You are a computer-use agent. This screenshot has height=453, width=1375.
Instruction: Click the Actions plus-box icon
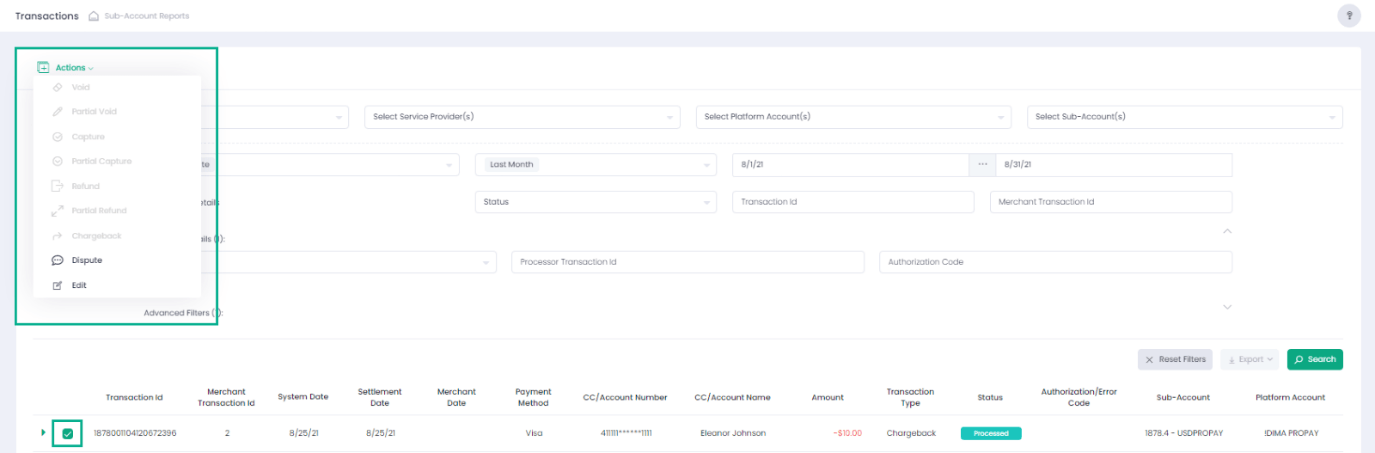[43, 68]
